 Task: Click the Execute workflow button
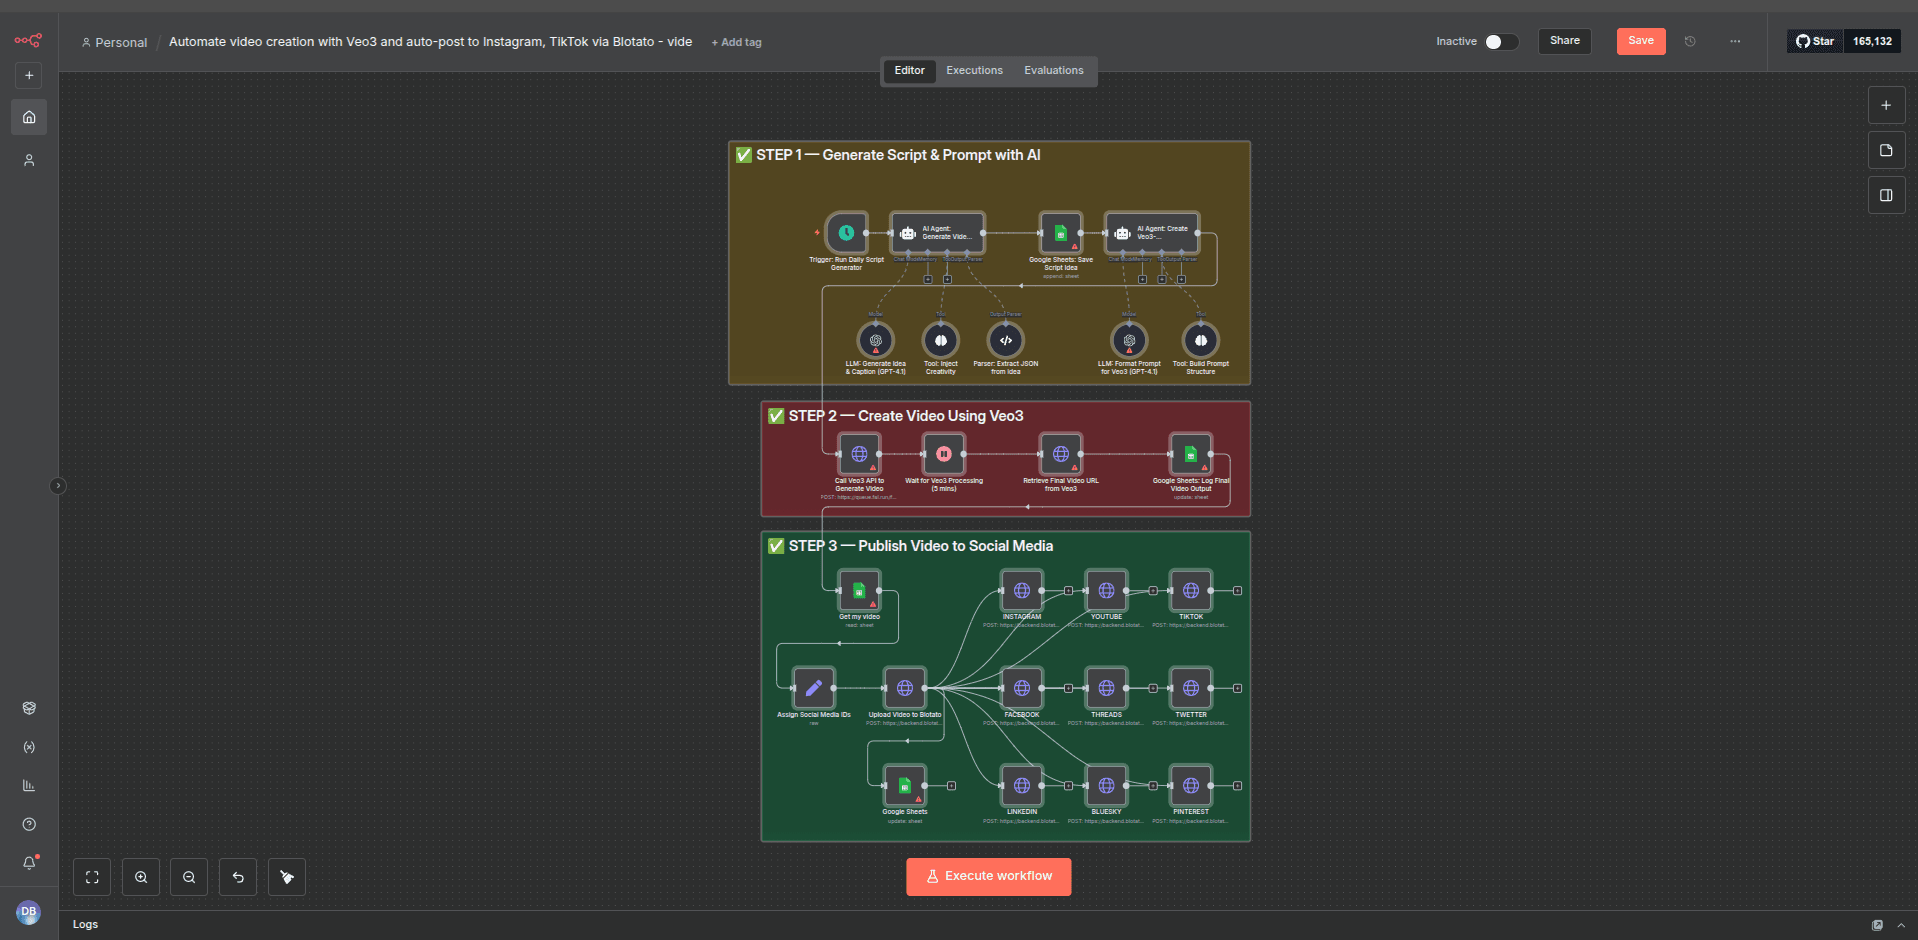(988, 876)
